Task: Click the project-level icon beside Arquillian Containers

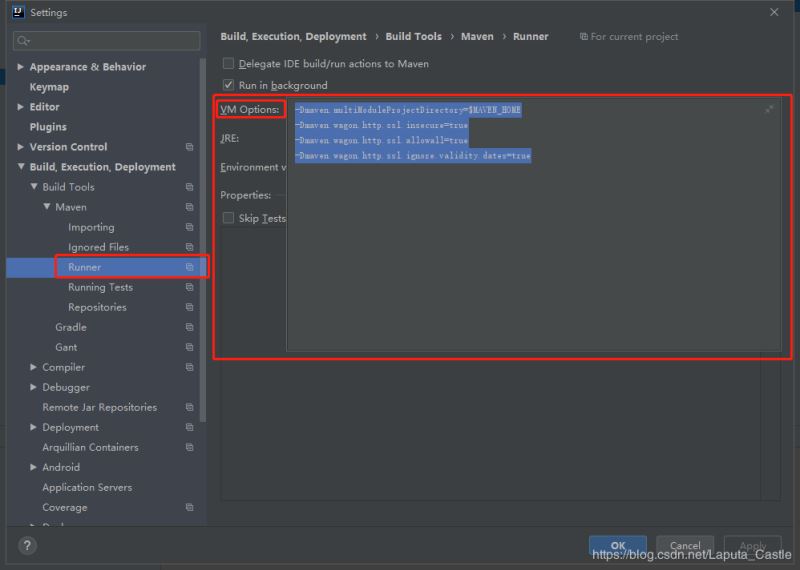Action: point(189,447)
